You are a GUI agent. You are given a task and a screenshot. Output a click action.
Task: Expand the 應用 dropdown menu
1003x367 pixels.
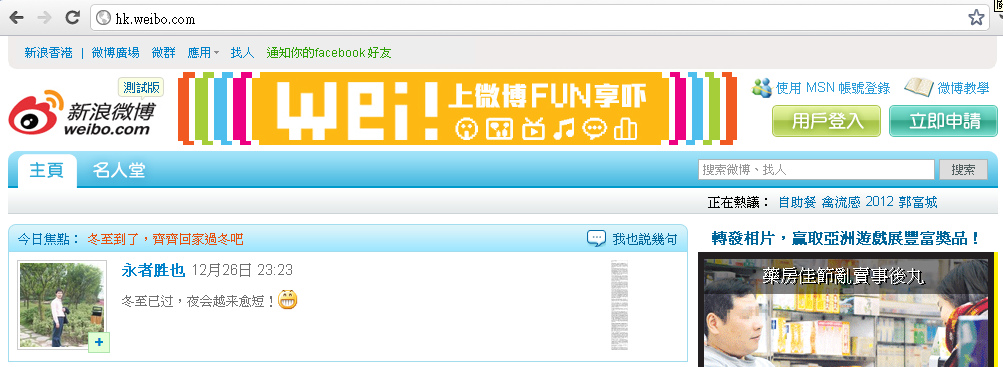click(x=203, y=53)
